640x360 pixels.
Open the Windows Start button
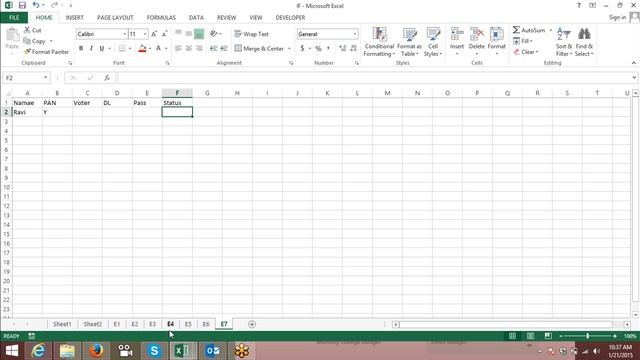point(12,351)
